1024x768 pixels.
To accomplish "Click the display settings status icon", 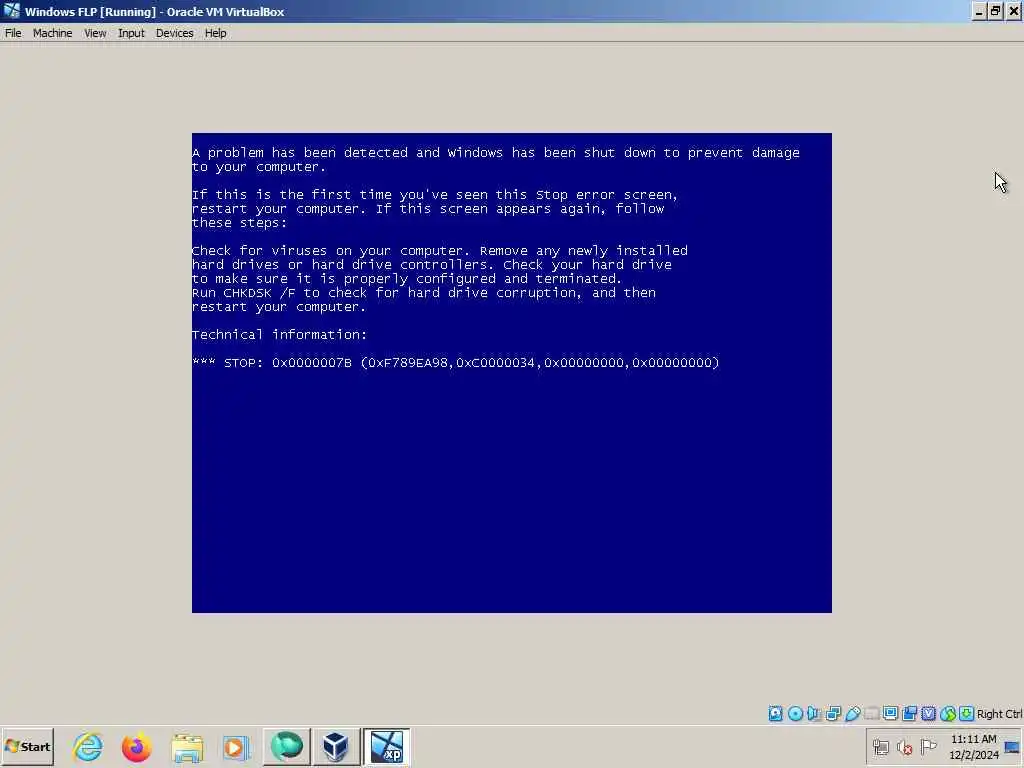I will click(x=890, y=713).
